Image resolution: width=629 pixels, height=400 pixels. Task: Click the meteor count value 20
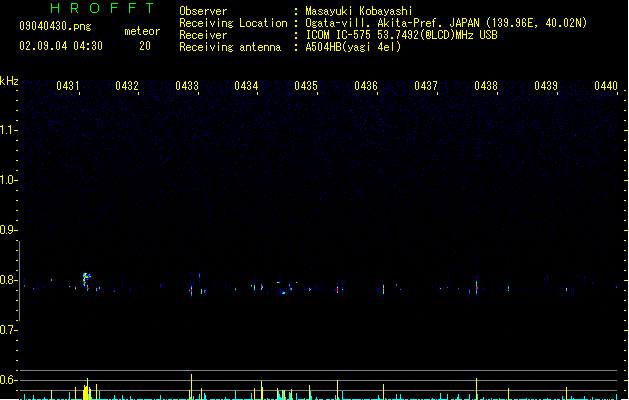click(x=145, y=46)
